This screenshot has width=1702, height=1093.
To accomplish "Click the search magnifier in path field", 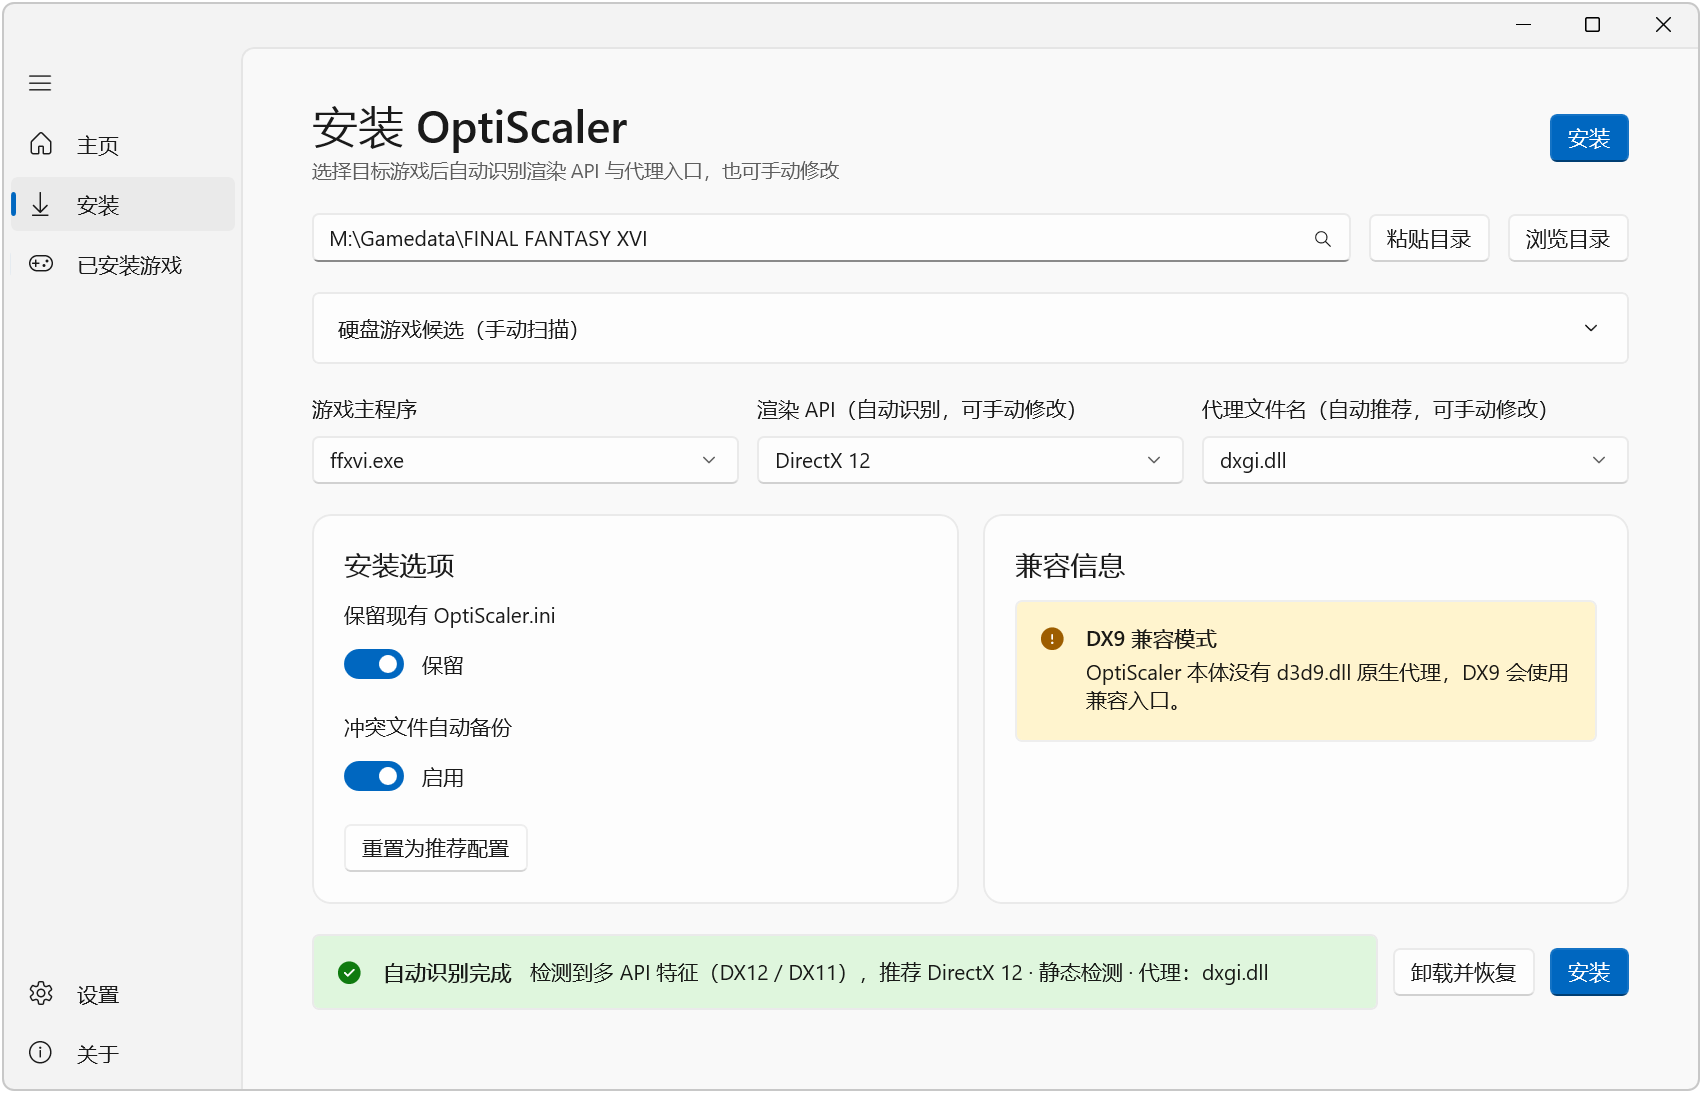I will pos(1322,239).
